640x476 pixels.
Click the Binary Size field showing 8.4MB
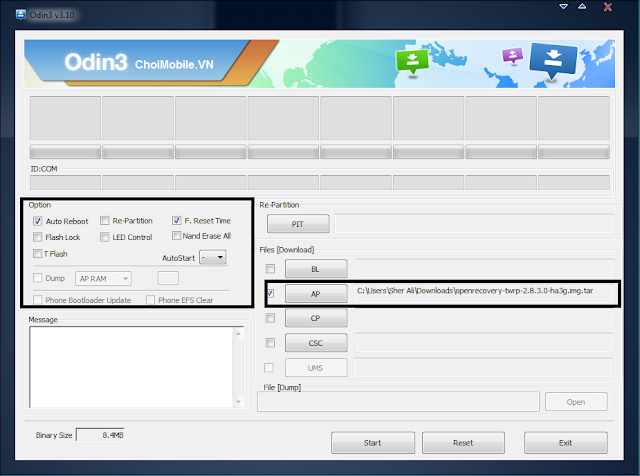(x=100, y=435)
